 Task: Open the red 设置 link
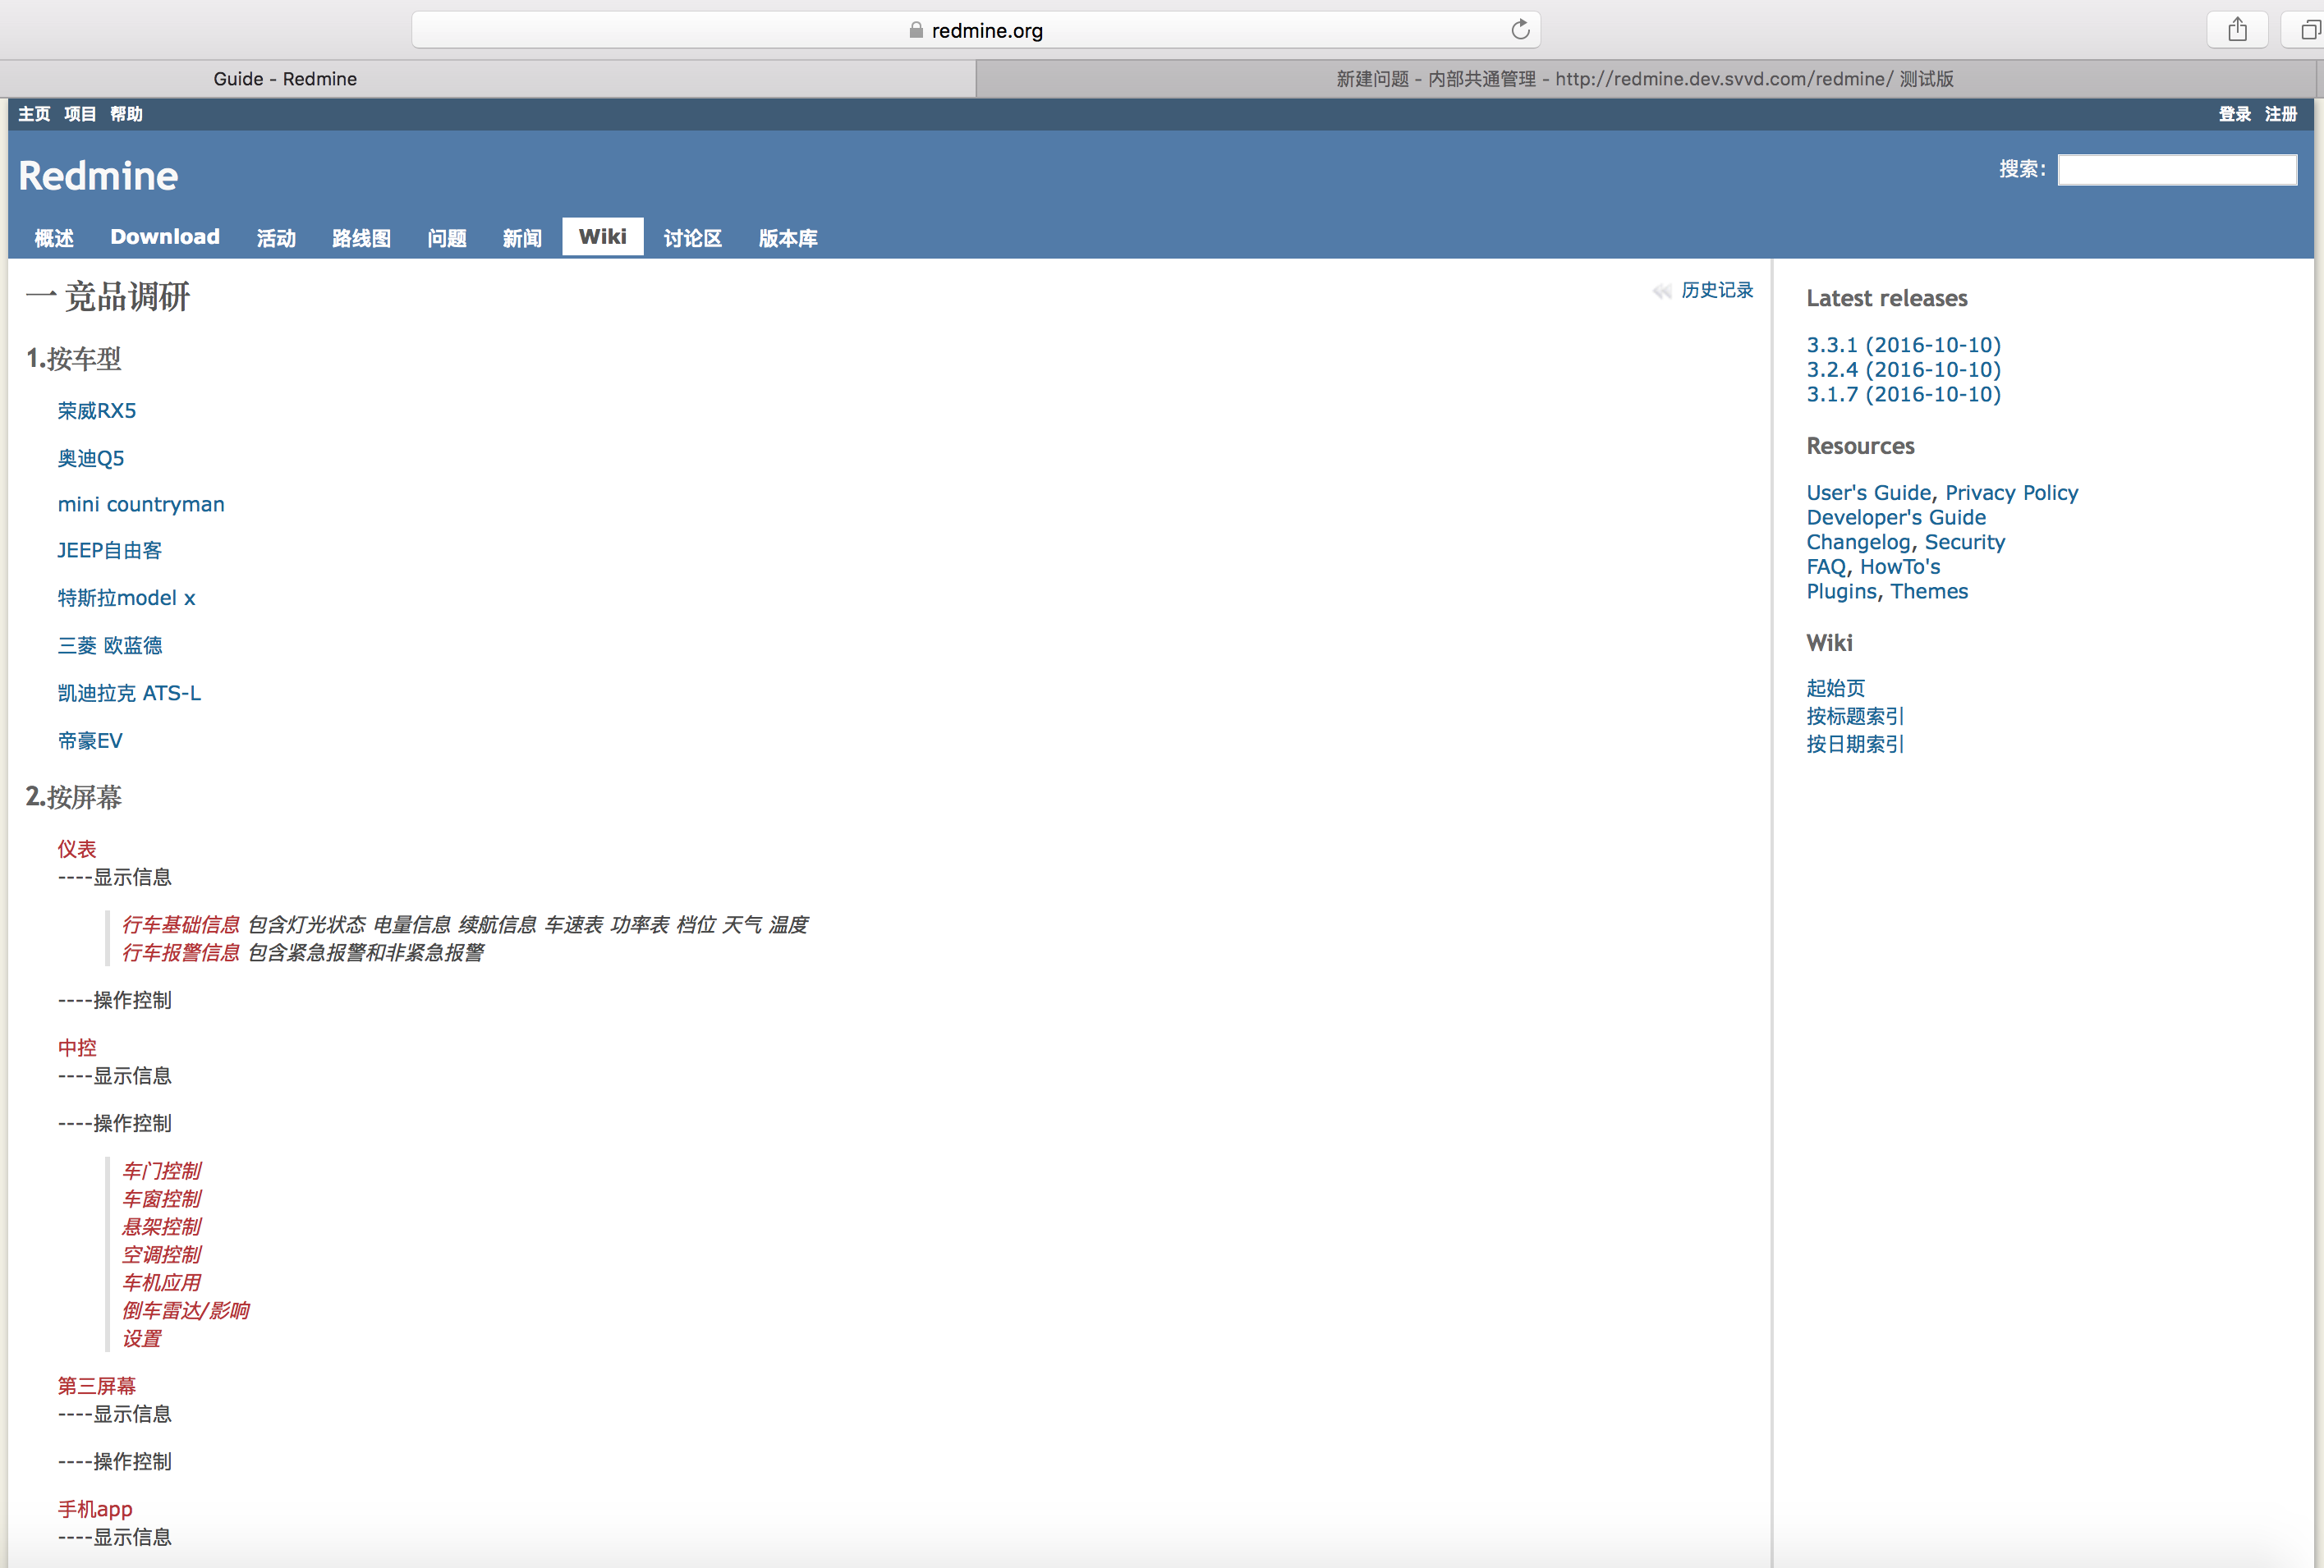(x=142, y=1339)
